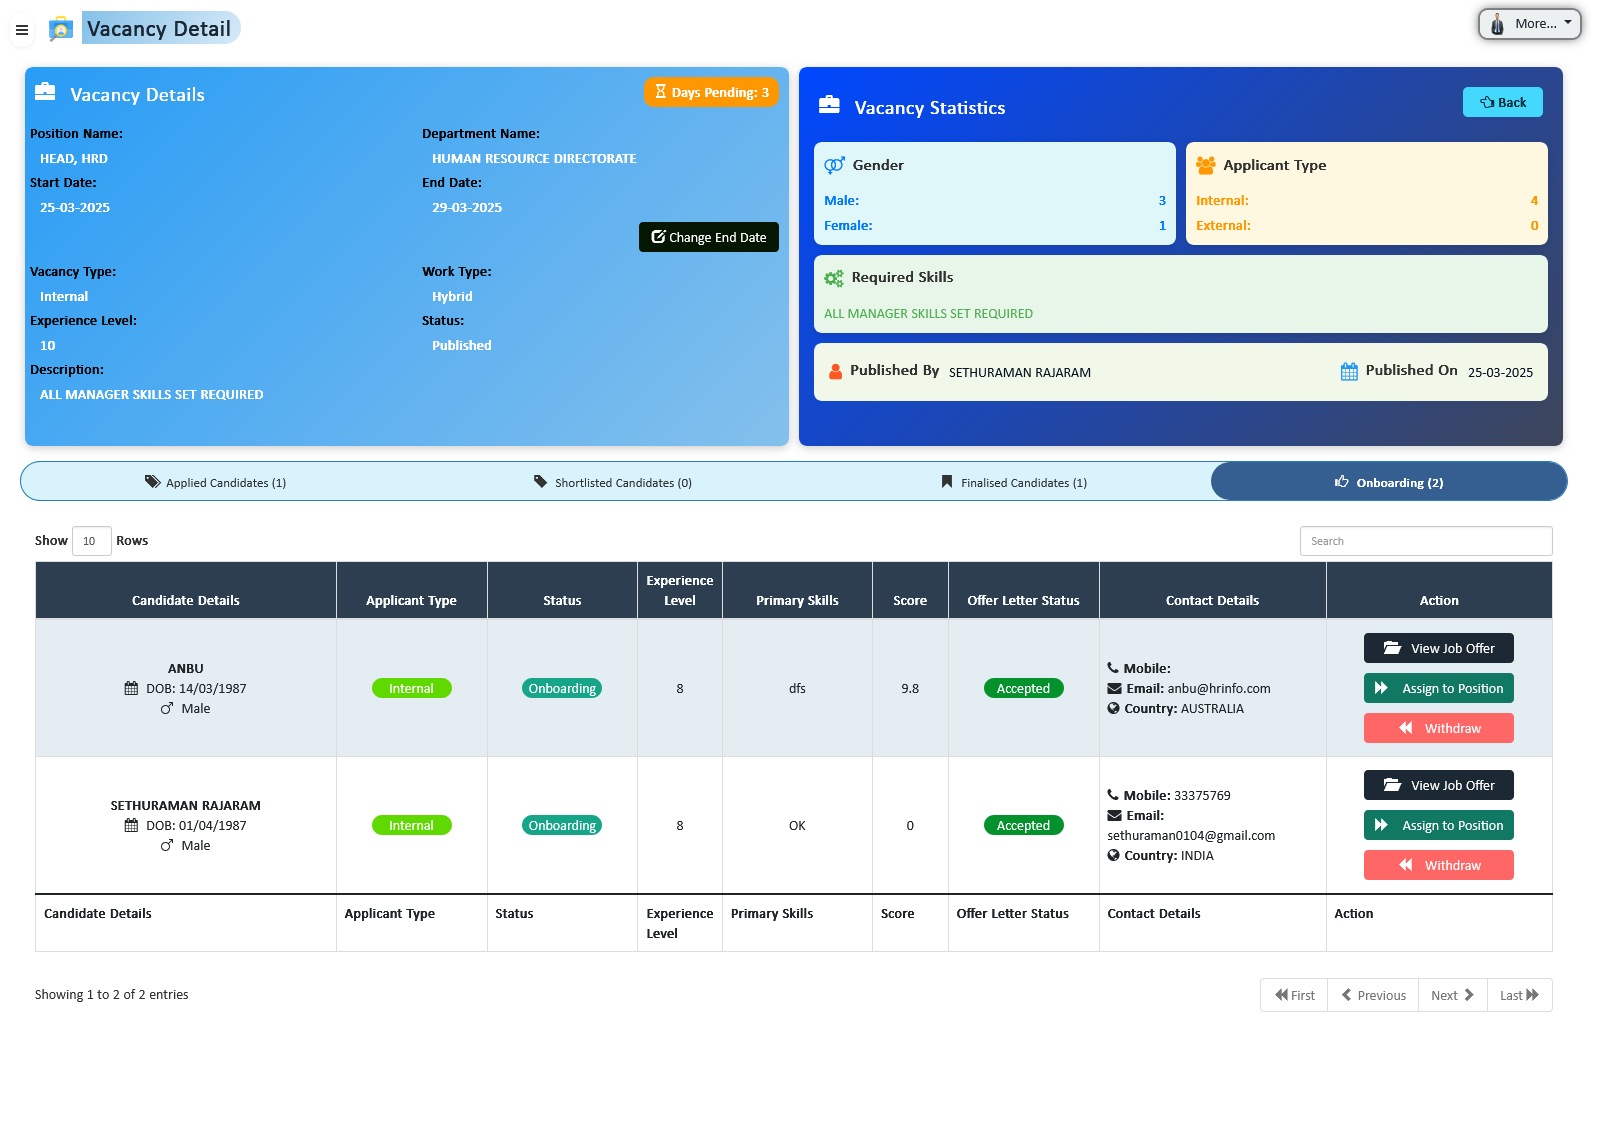Click the Change End Date button
Image resolution: width=1600 pixels, height=1132 pixels.
click(x=709, y=237)
